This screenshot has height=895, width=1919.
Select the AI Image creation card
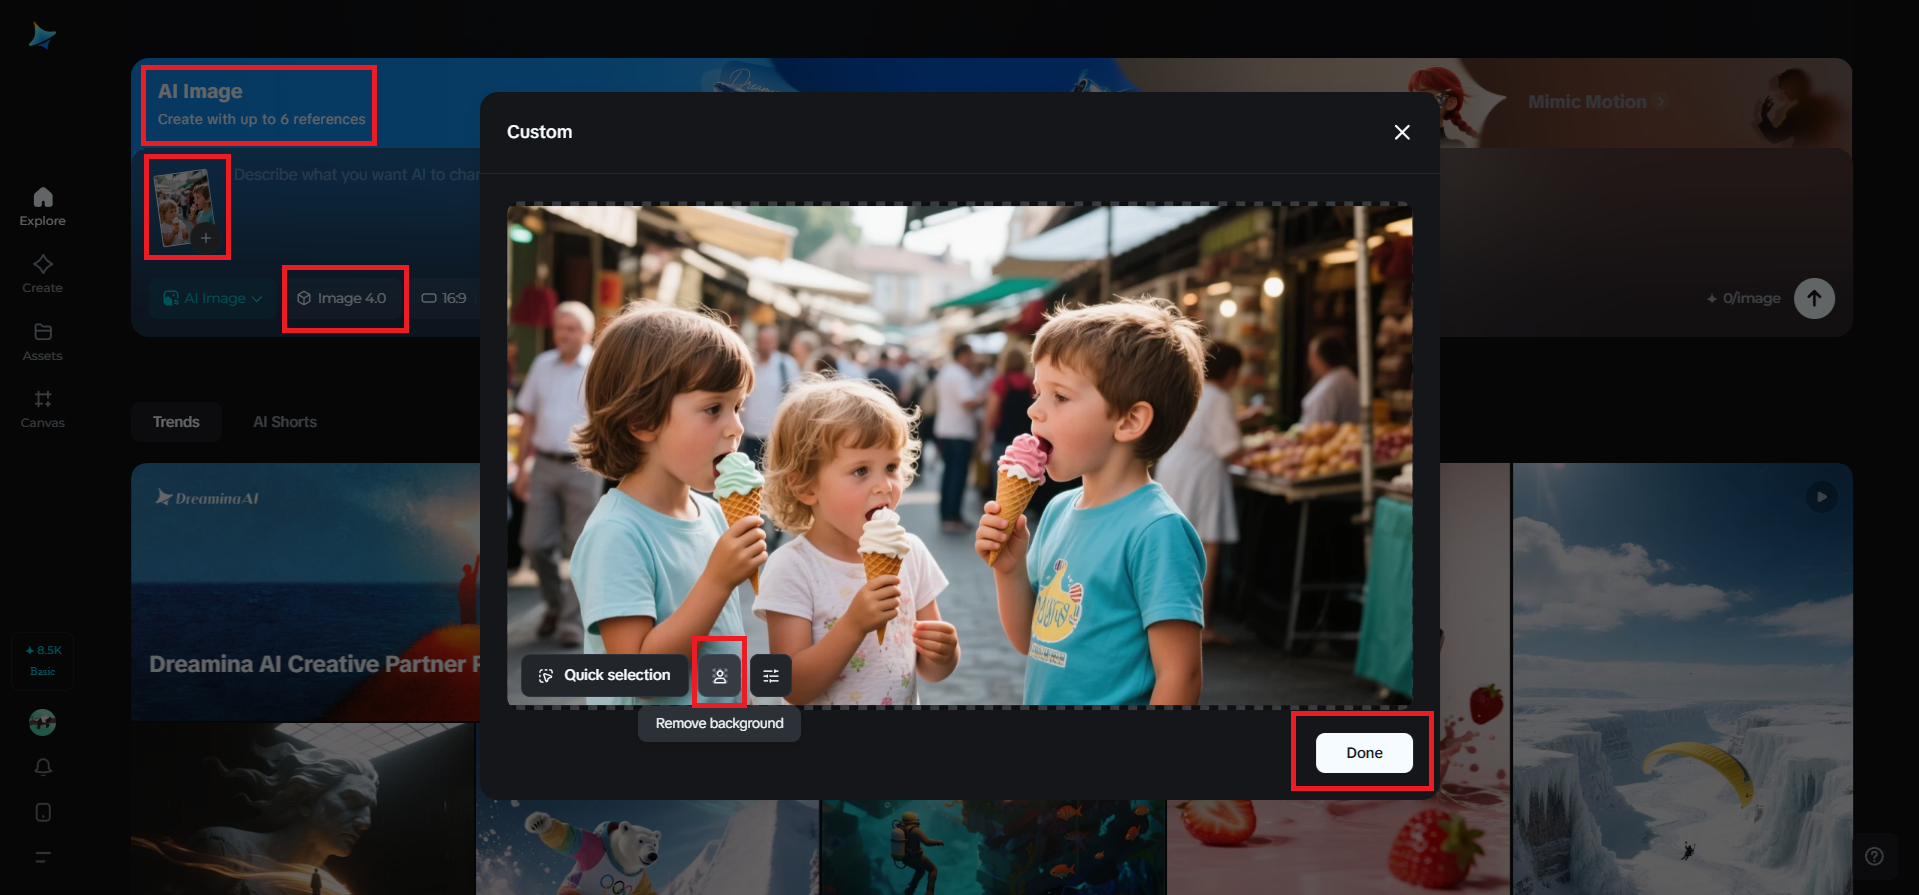(260, 105)
